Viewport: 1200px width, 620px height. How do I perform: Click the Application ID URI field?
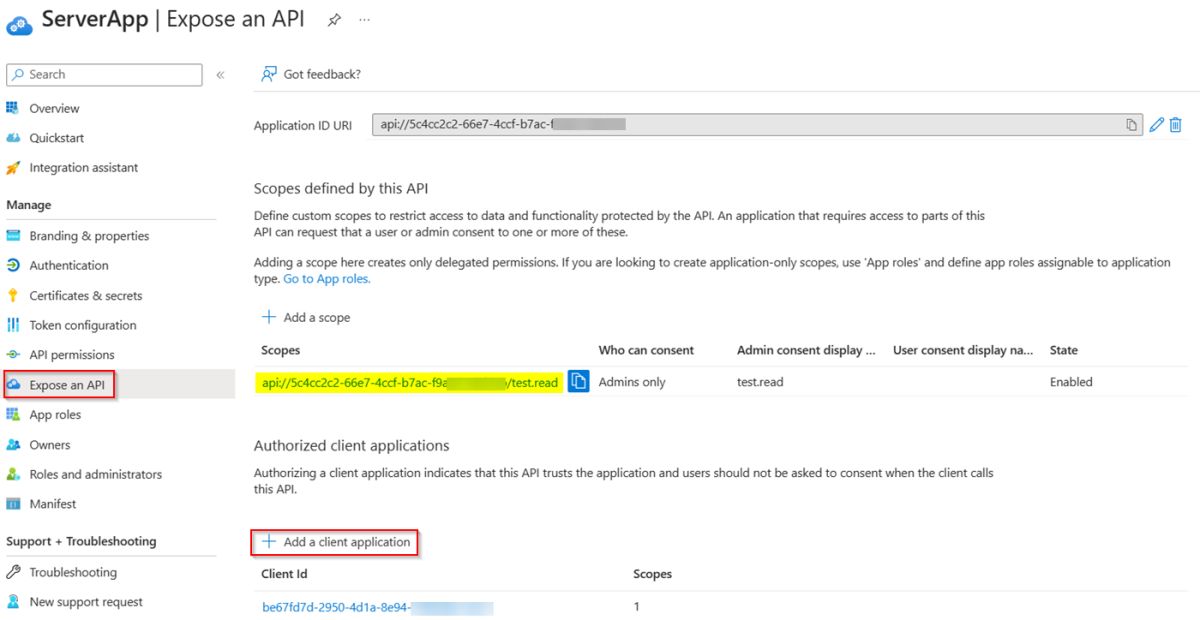(757, 125)
